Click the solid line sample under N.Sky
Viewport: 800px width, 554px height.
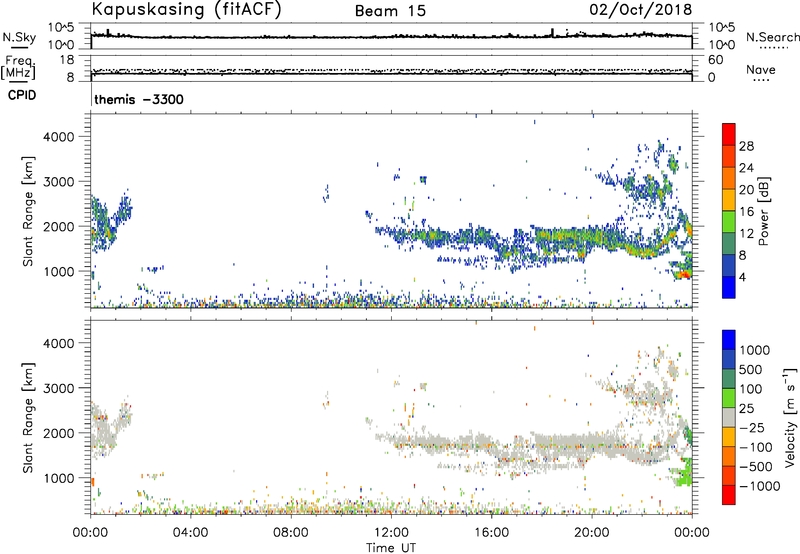coord(19,47)
